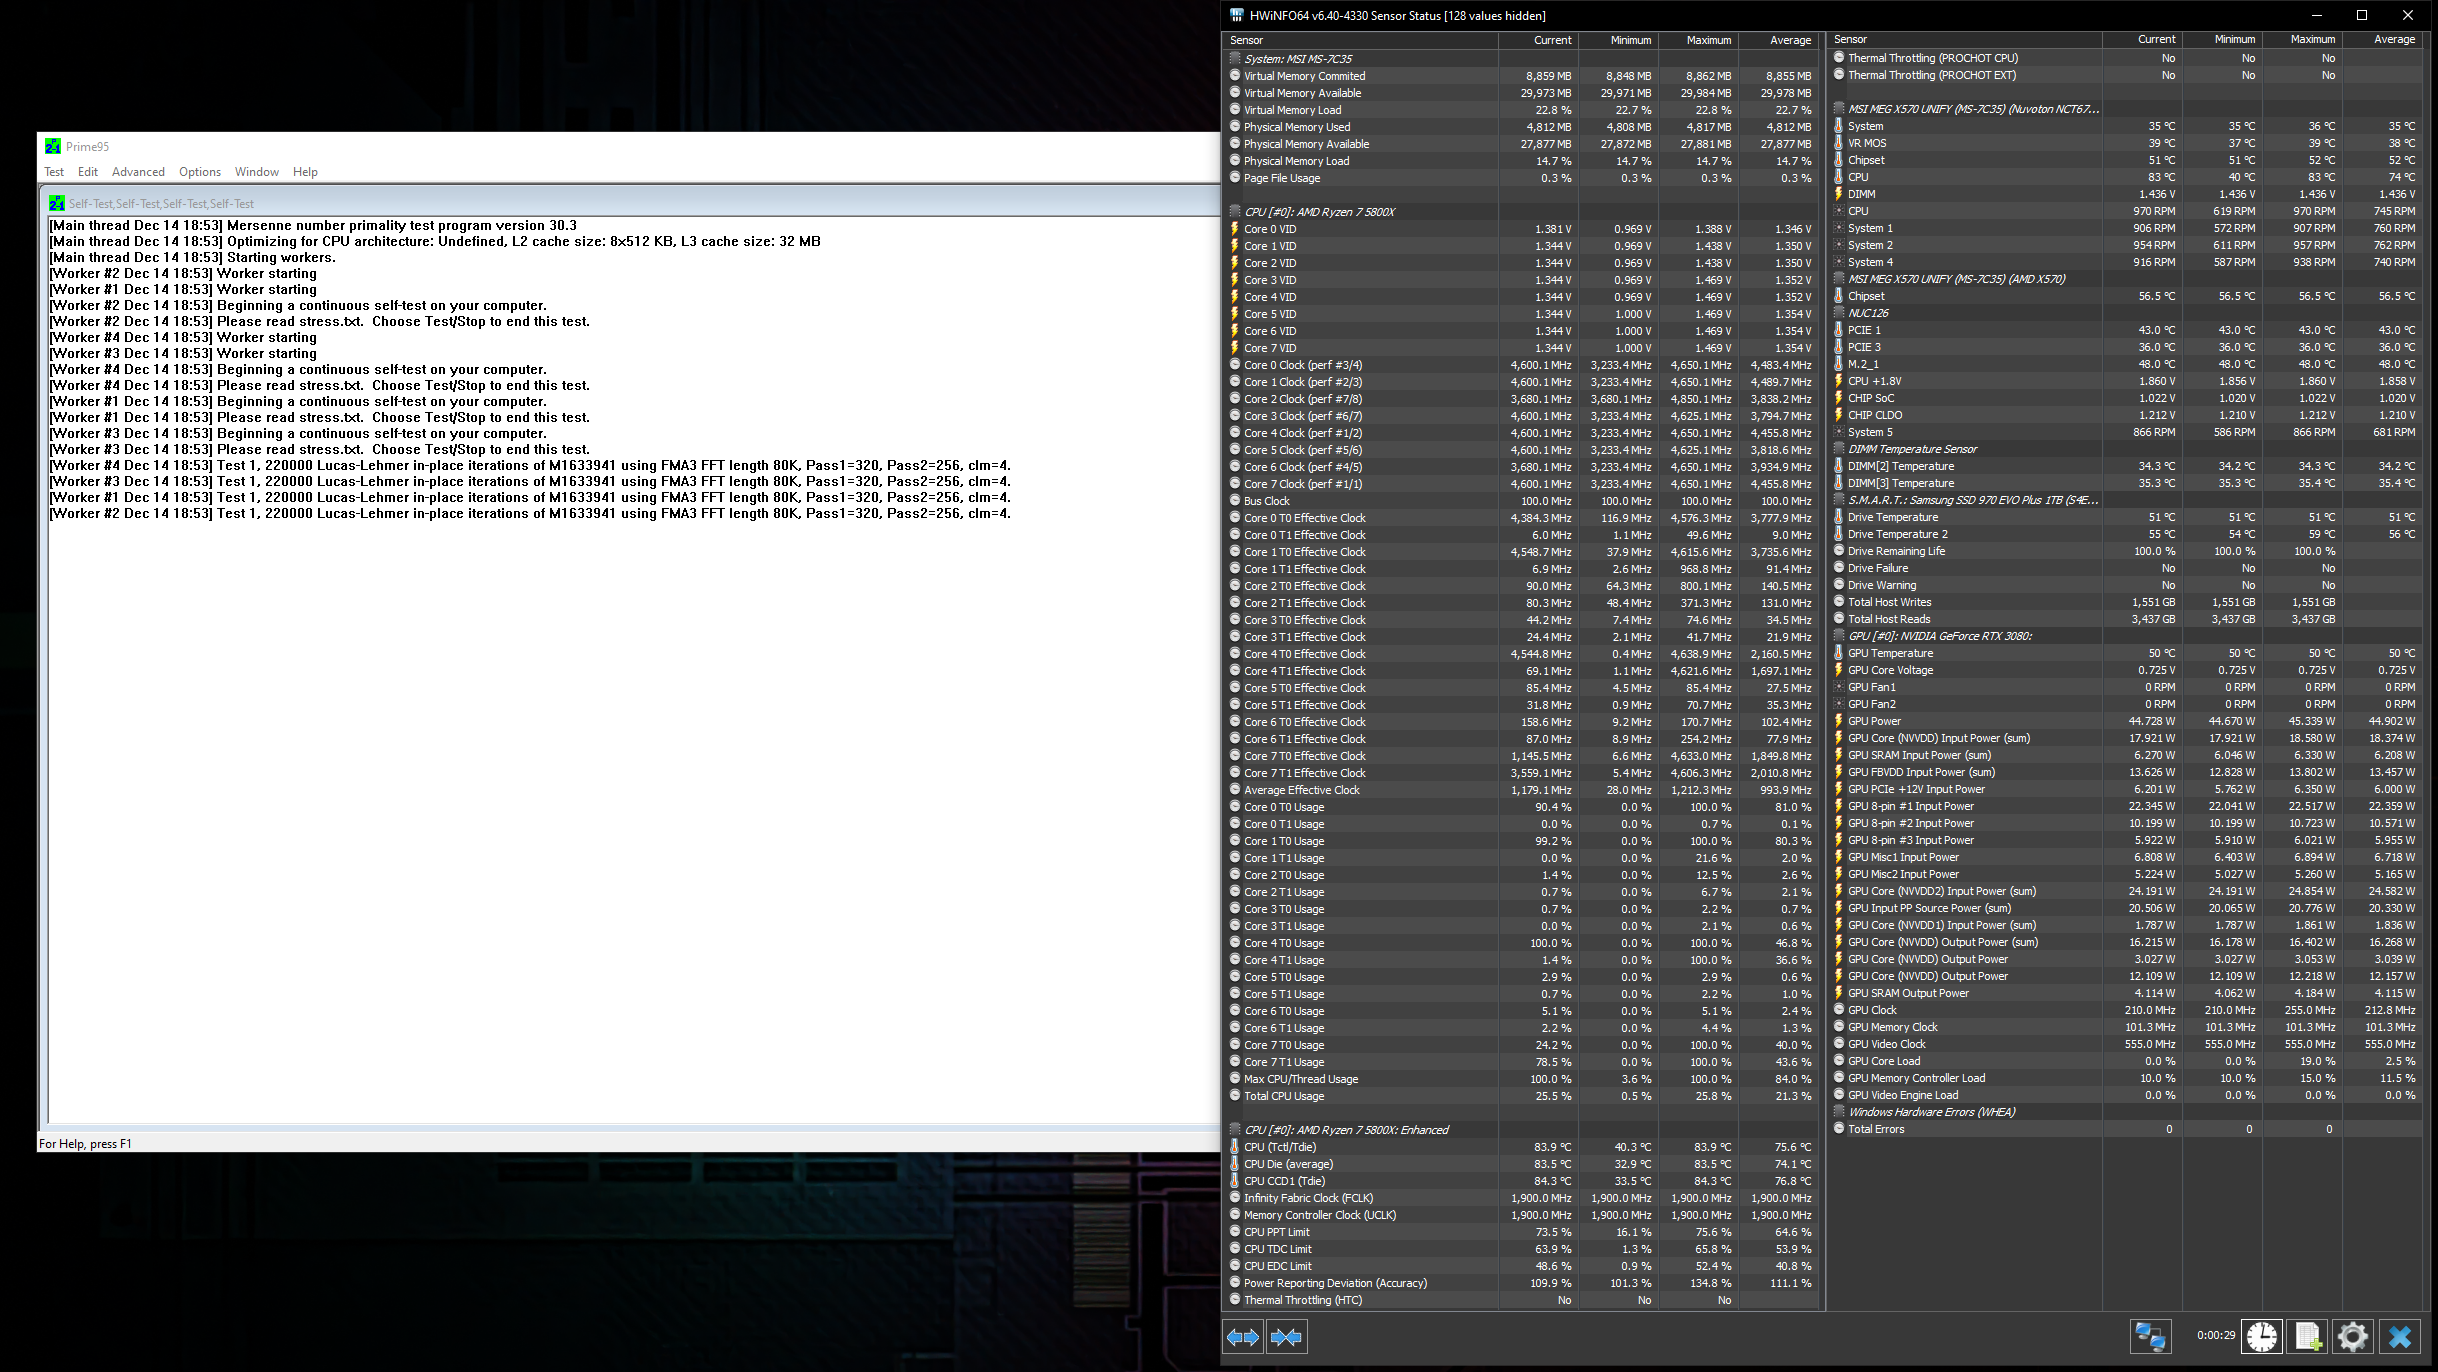Open the Options menu in Prime95
The image size is (2438, 1372).
pyautogui.click(x=200, y=172)
